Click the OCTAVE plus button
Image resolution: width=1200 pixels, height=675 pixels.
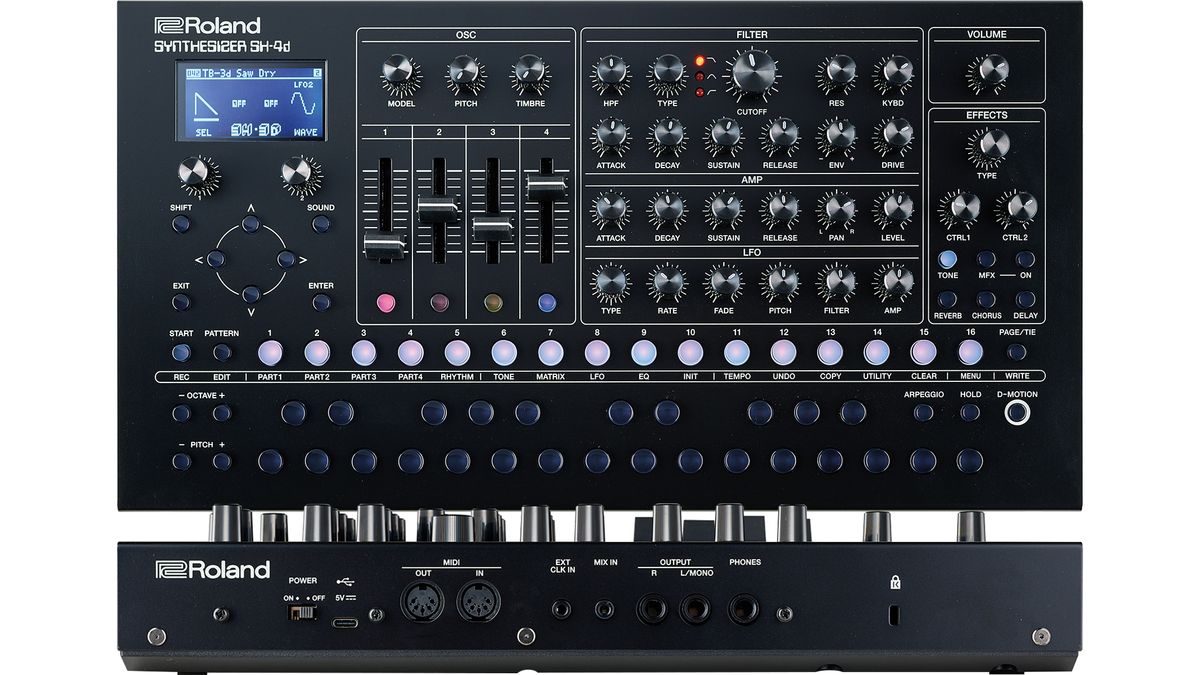[222, 412]
